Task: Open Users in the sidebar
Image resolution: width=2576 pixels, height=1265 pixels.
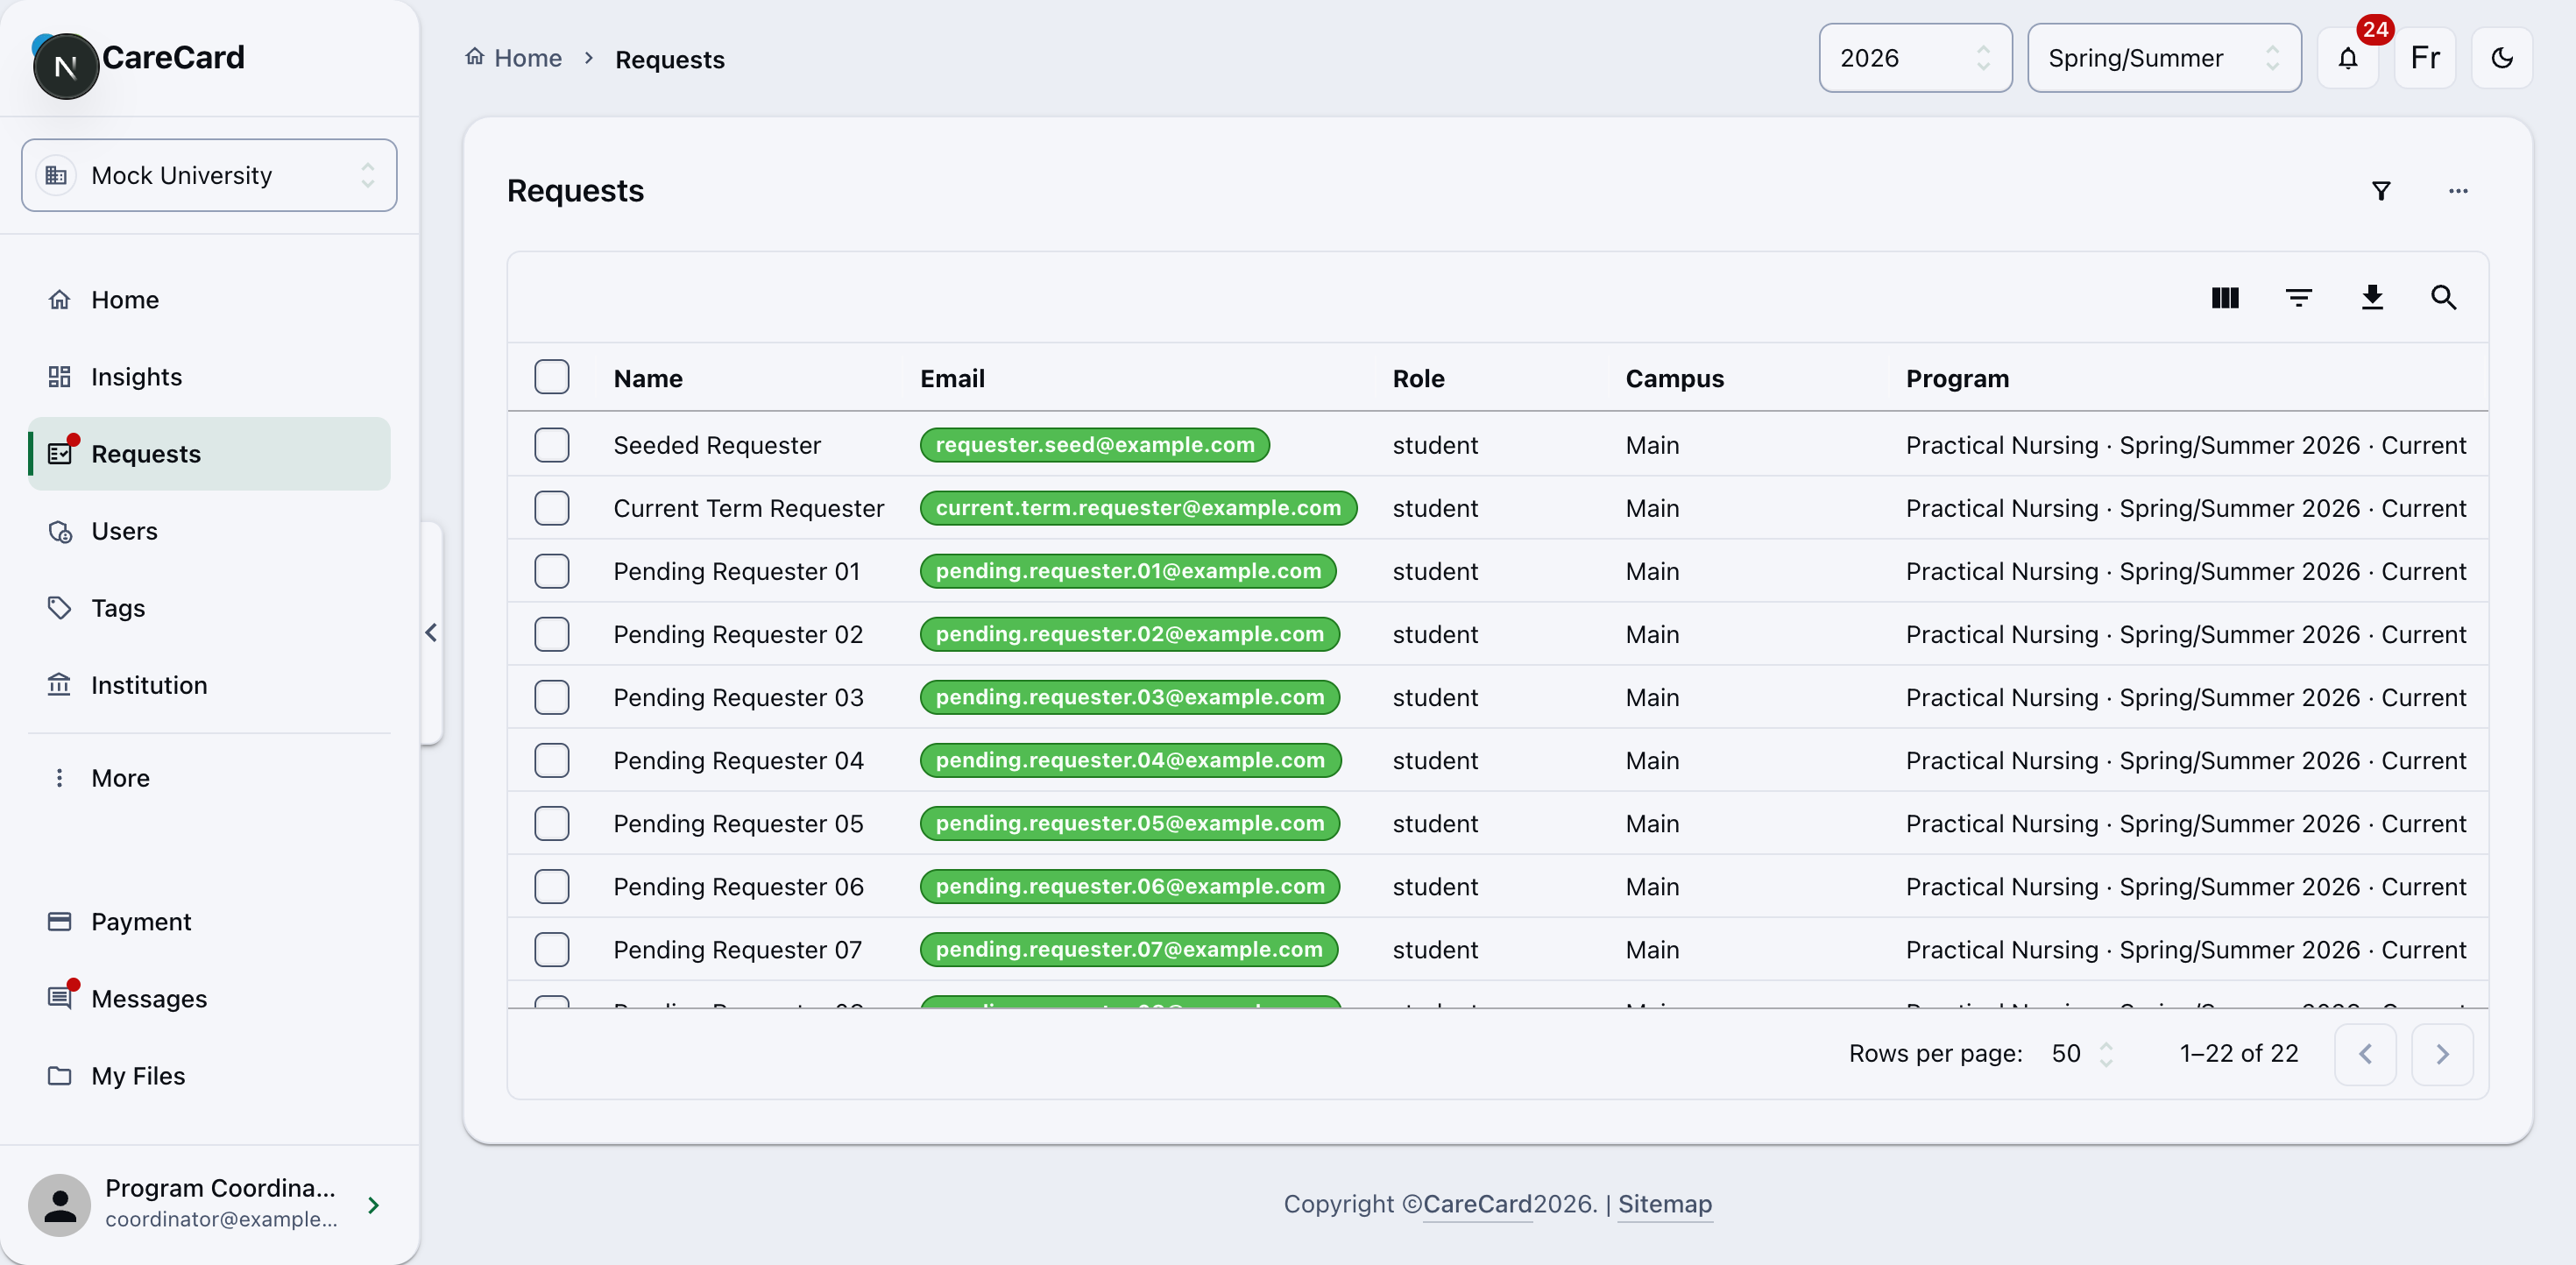Action: click(x=209, y=531)
